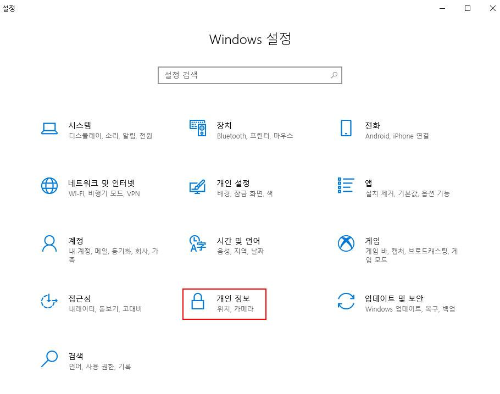Open the 앱 list icon
The height and width of the screenshot is (394, 500).
[x=346, y=185]
